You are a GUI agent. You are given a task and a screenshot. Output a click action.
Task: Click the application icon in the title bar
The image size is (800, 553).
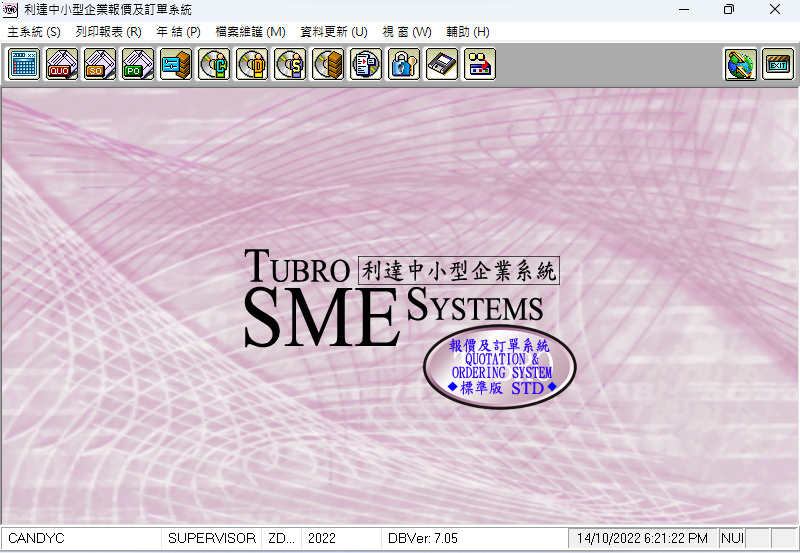pyautogui.click(x=10, y=10)
